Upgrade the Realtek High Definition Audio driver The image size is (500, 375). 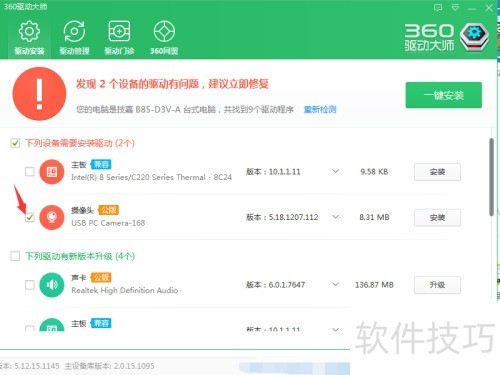(437, 285)
